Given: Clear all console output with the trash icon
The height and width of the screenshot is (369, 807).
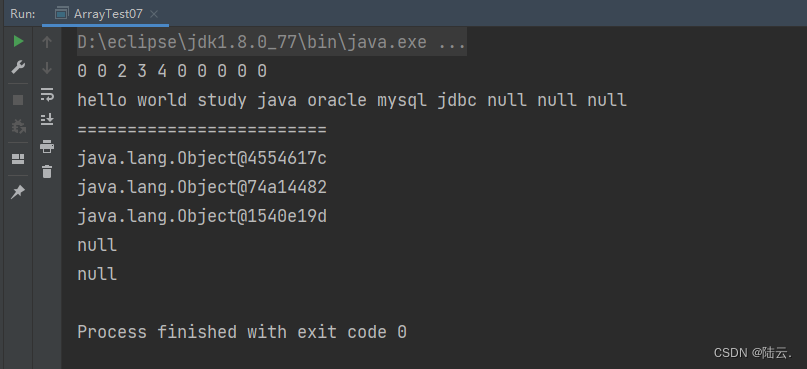Looking at the screenshot, I should pos(47,171).
